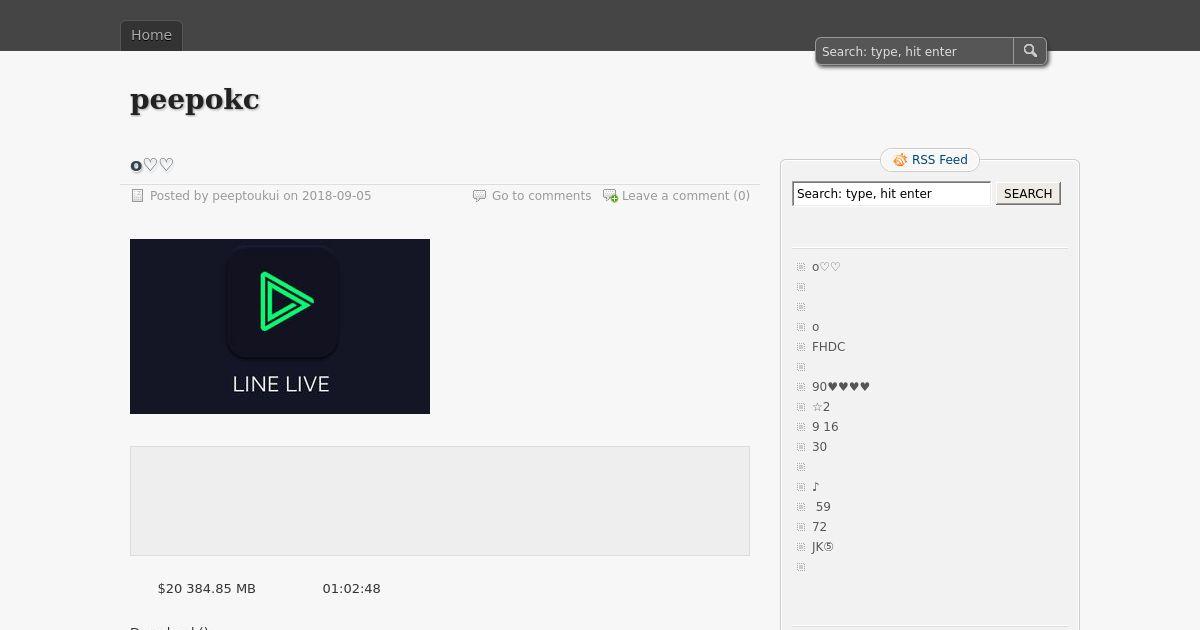
Task: Click the orange RSS feed icon
Action: pyautogui.click(x=900, y=160)
